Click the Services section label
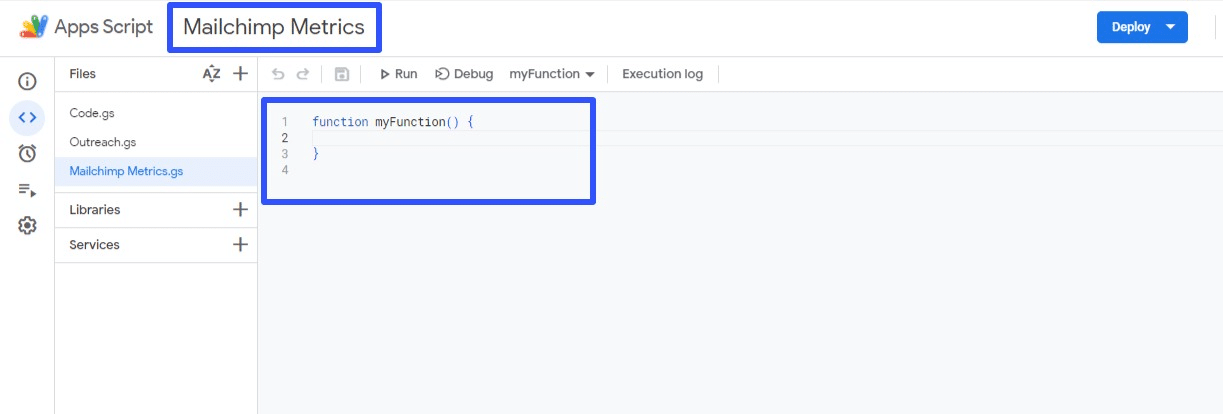The width and height of the screenshot is (1223, 414). (94, 245)
